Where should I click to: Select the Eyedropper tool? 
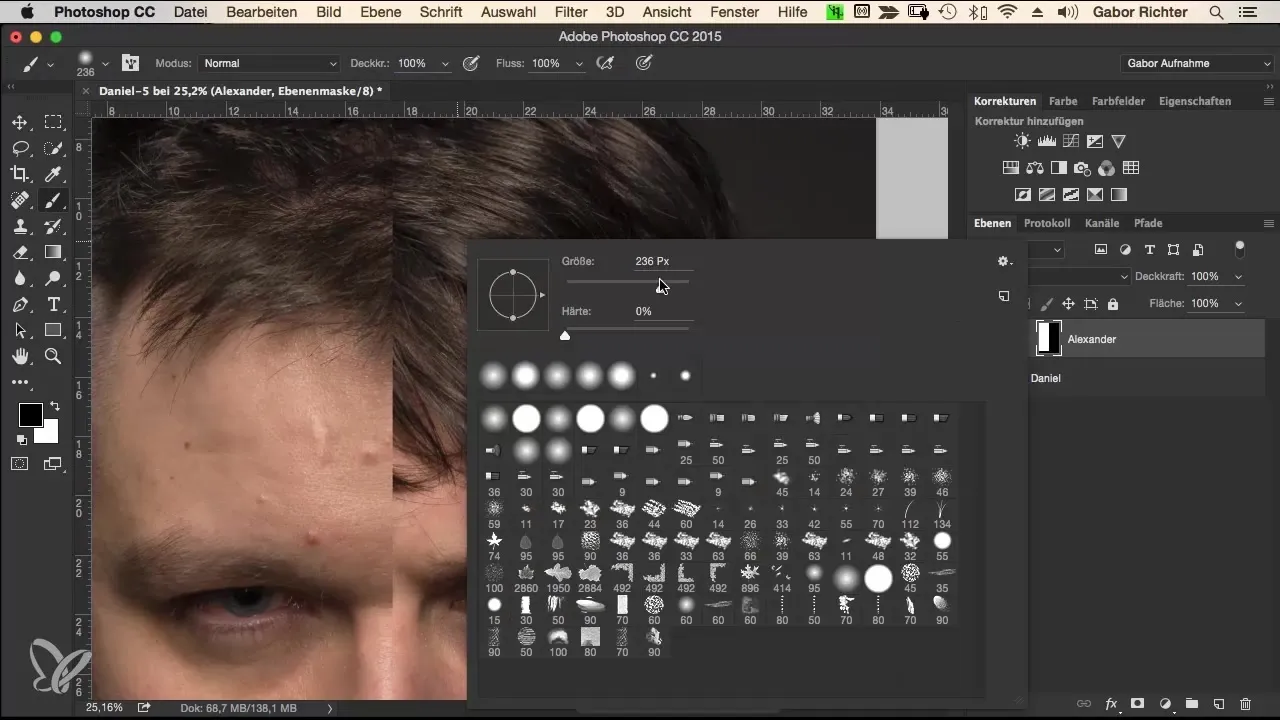[x=53, y=174]
